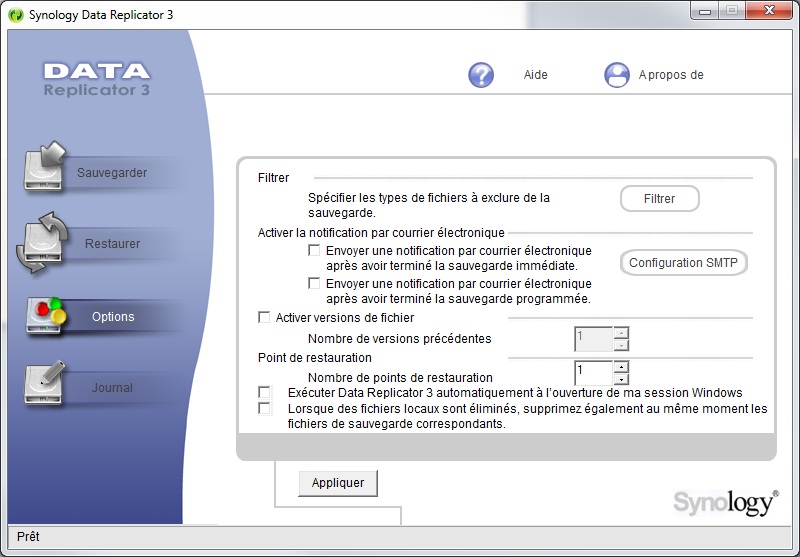Enable notification after sauvegarde programmée
The width and height of the screenshot is (800, 557).
point(314,283)
